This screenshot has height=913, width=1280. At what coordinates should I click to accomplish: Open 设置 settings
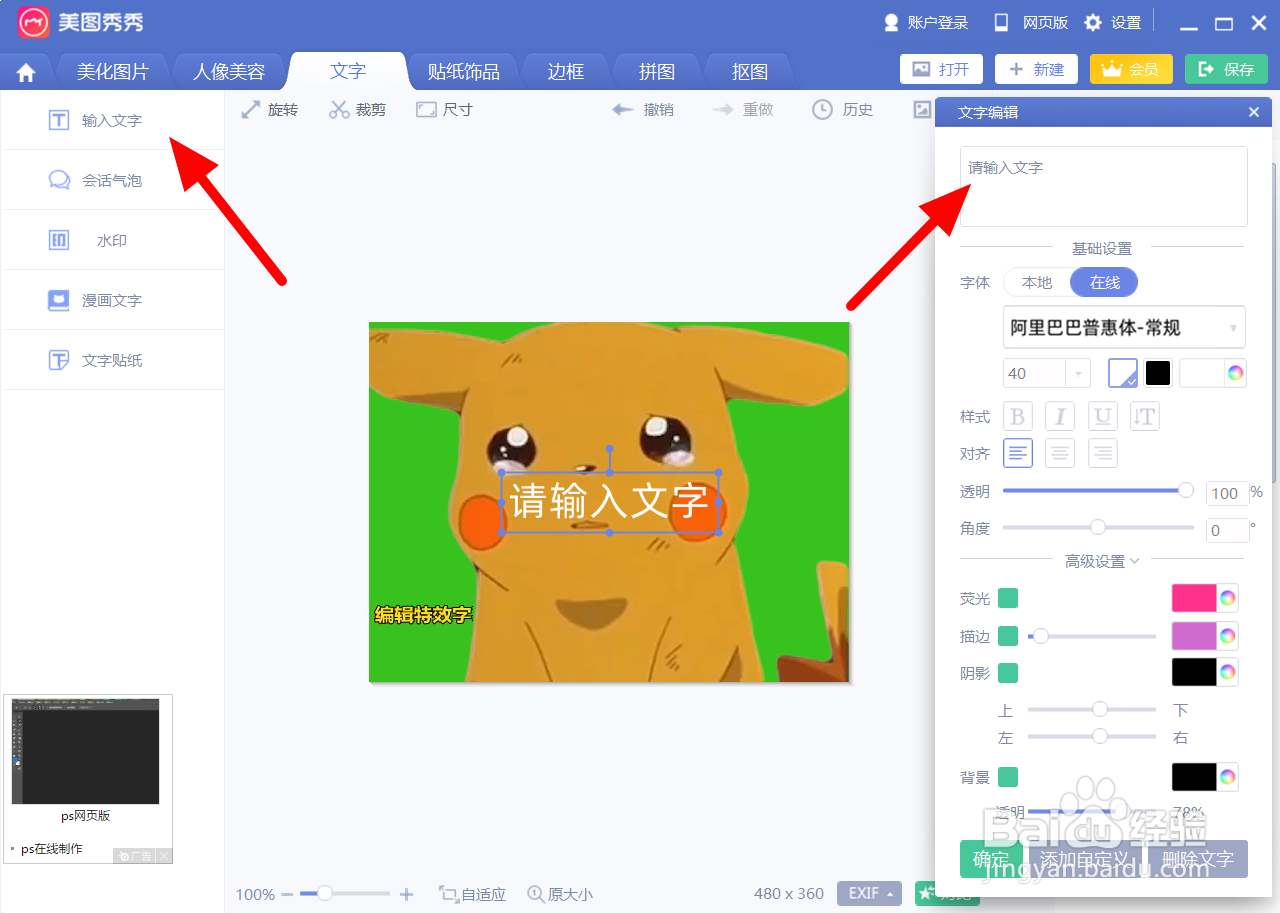click(1113, 22)
